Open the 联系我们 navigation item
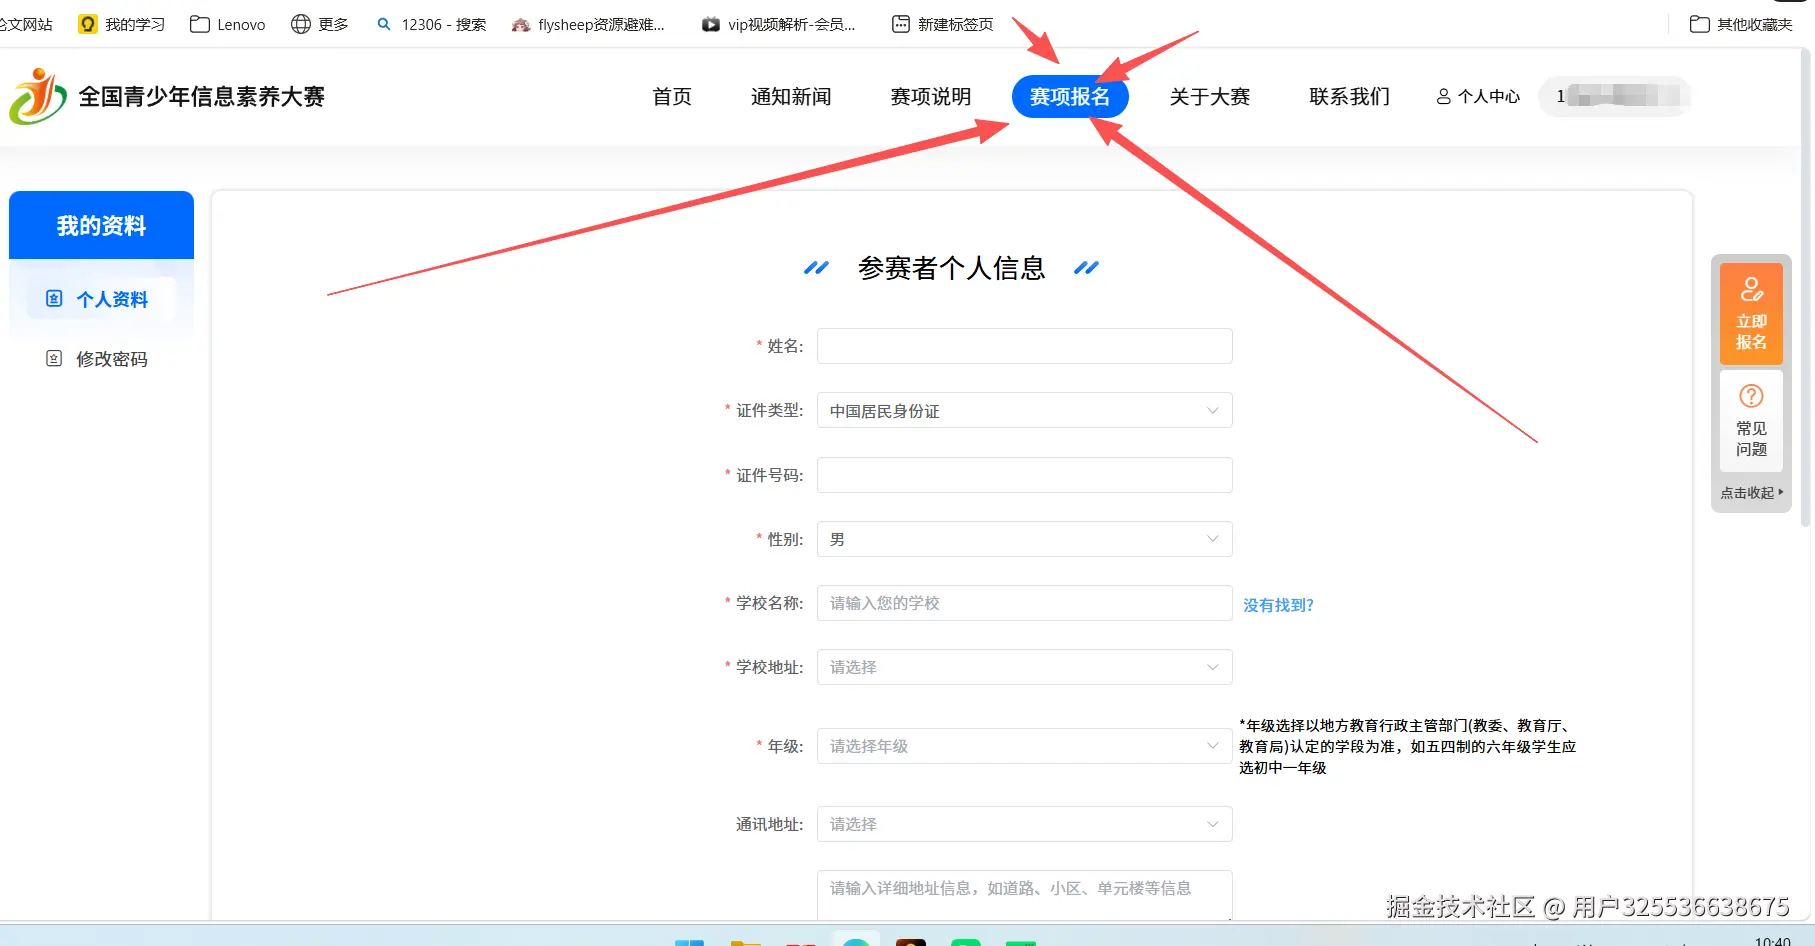This screenshot has height=946, width=1815. tap(1350, 97)
